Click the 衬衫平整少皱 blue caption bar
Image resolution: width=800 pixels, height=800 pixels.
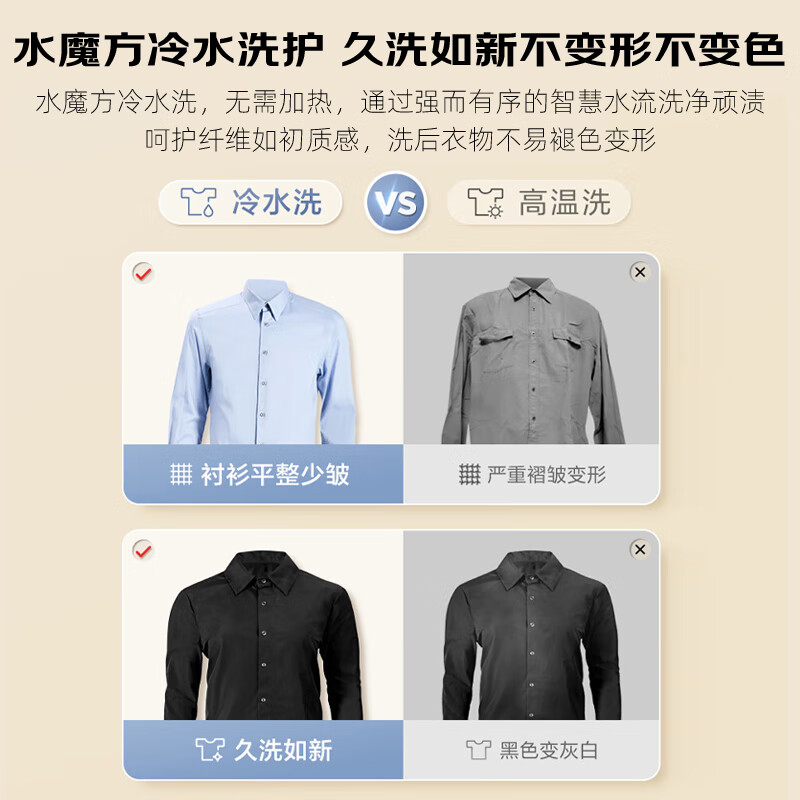[263, 474]
